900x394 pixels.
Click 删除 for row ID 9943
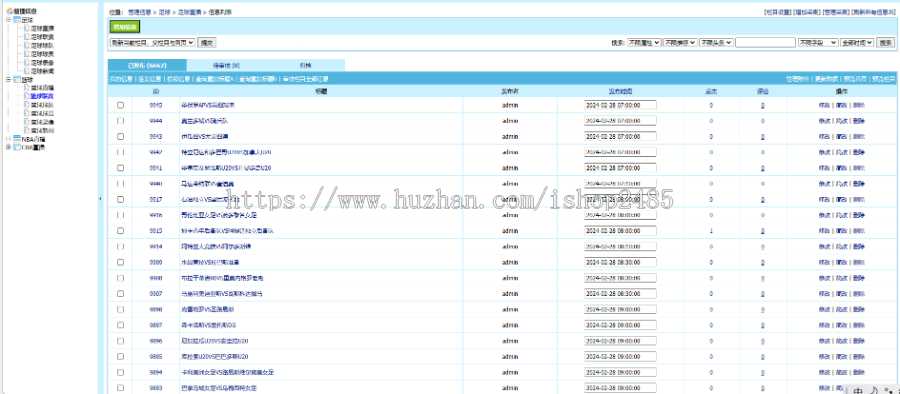tap(859, 137)
